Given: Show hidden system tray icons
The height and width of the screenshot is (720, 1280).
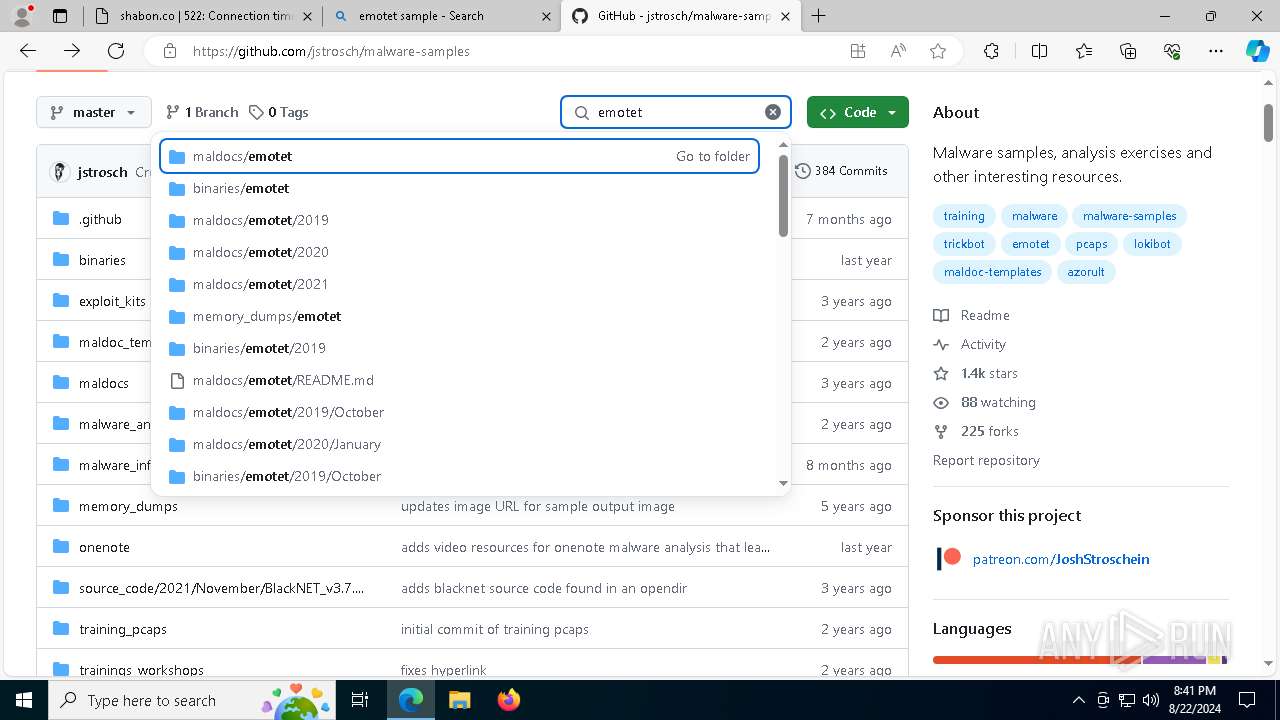Looking at the screenshot, I should tap(1078, 700).
